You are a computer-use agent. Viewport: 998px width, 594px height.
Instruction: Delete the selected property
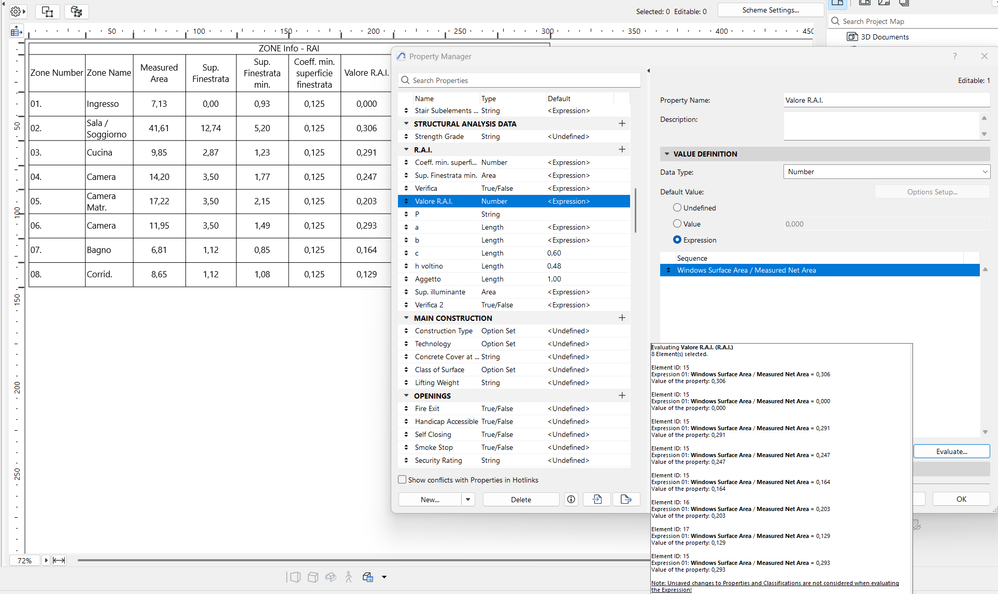(521, 500)
